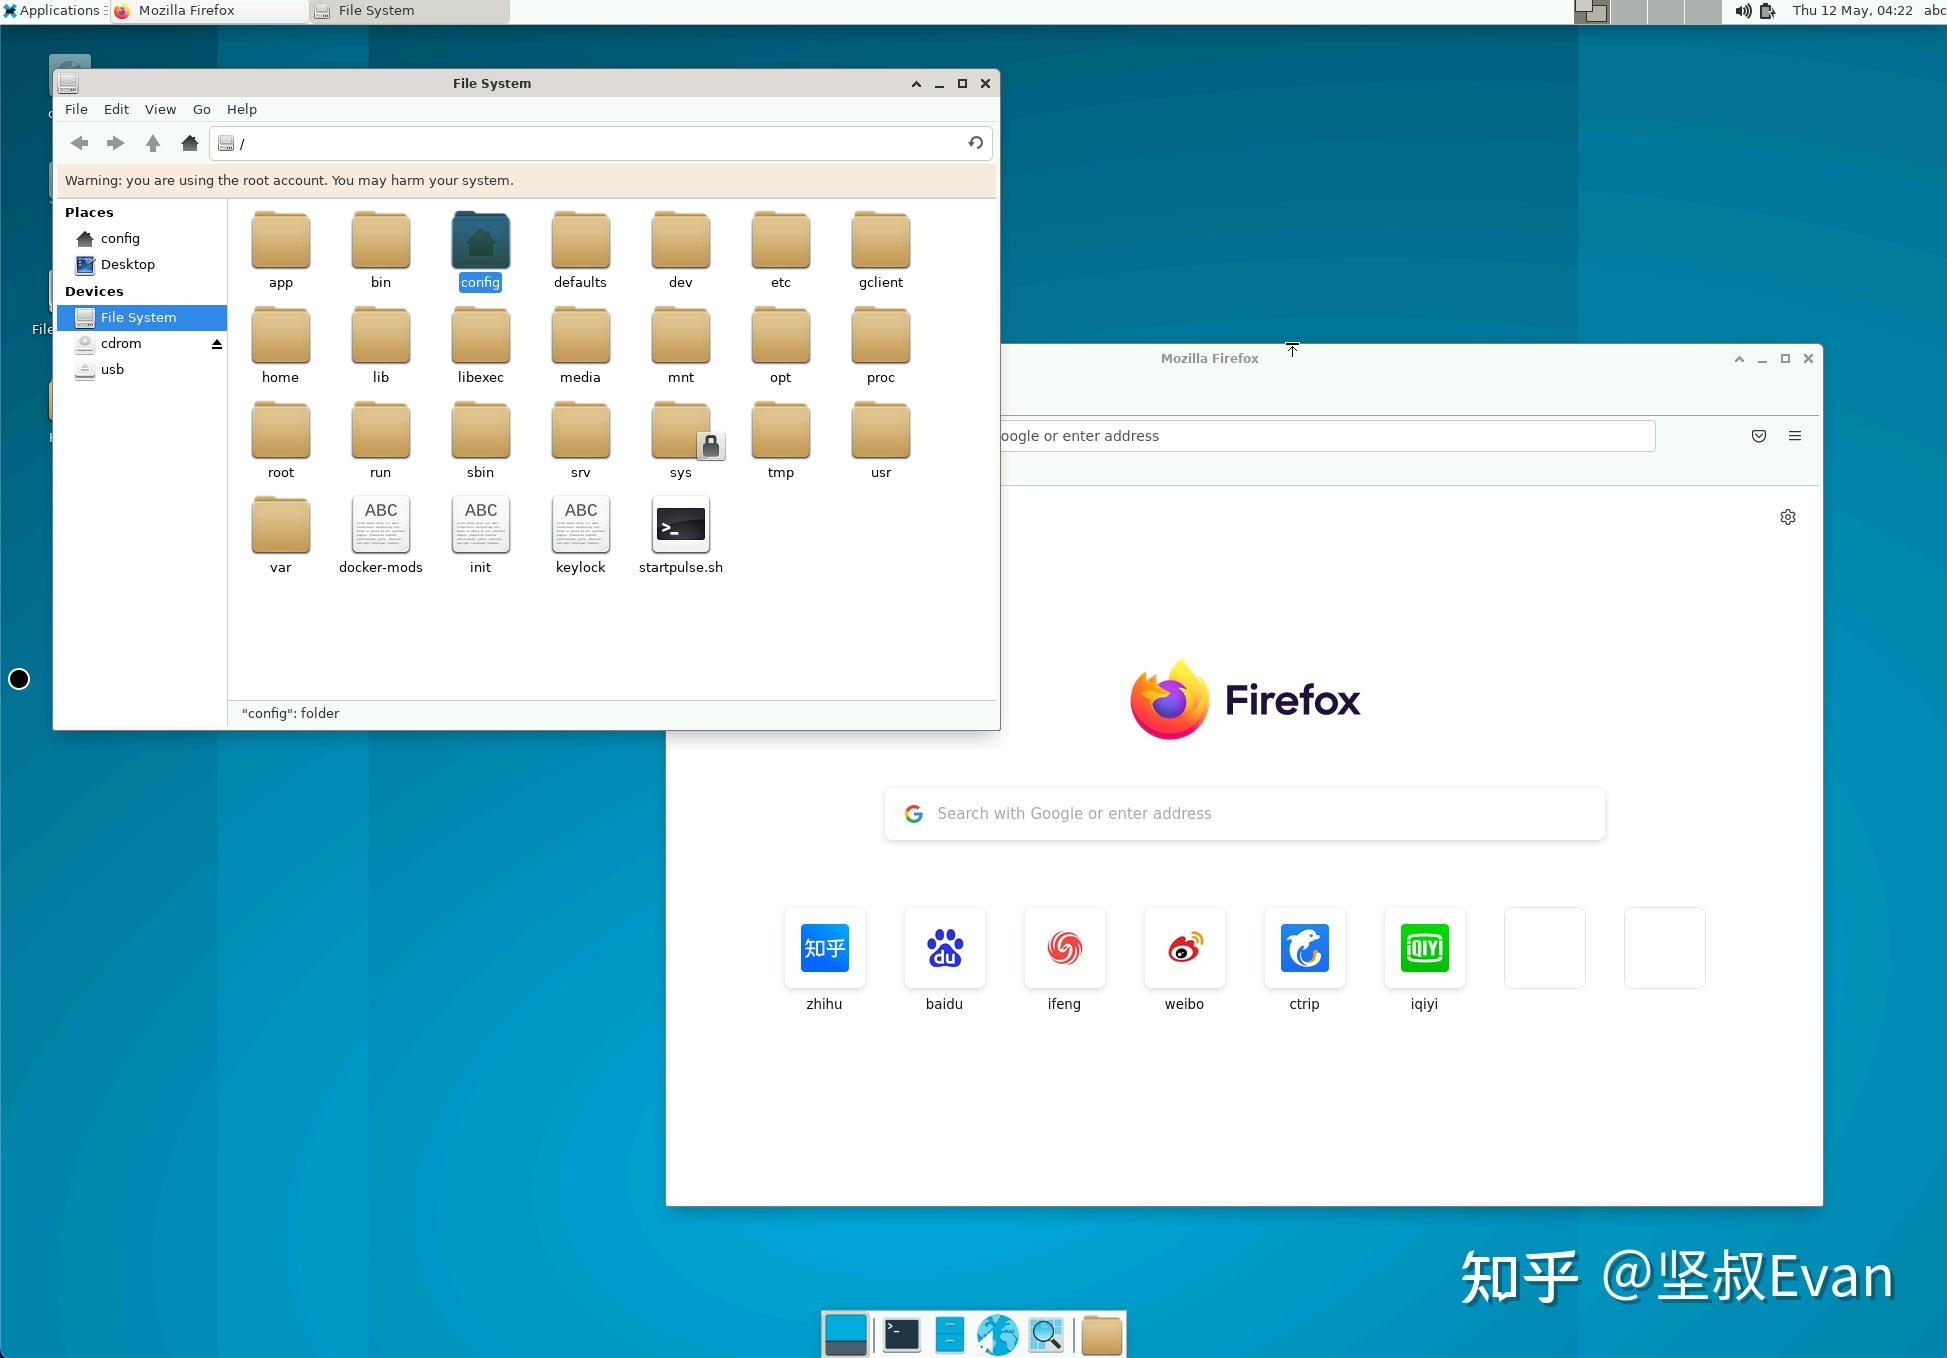The image size is (1947, 1358).
Task: Open the Applications menu in top panel
Action: click(52, 11)
